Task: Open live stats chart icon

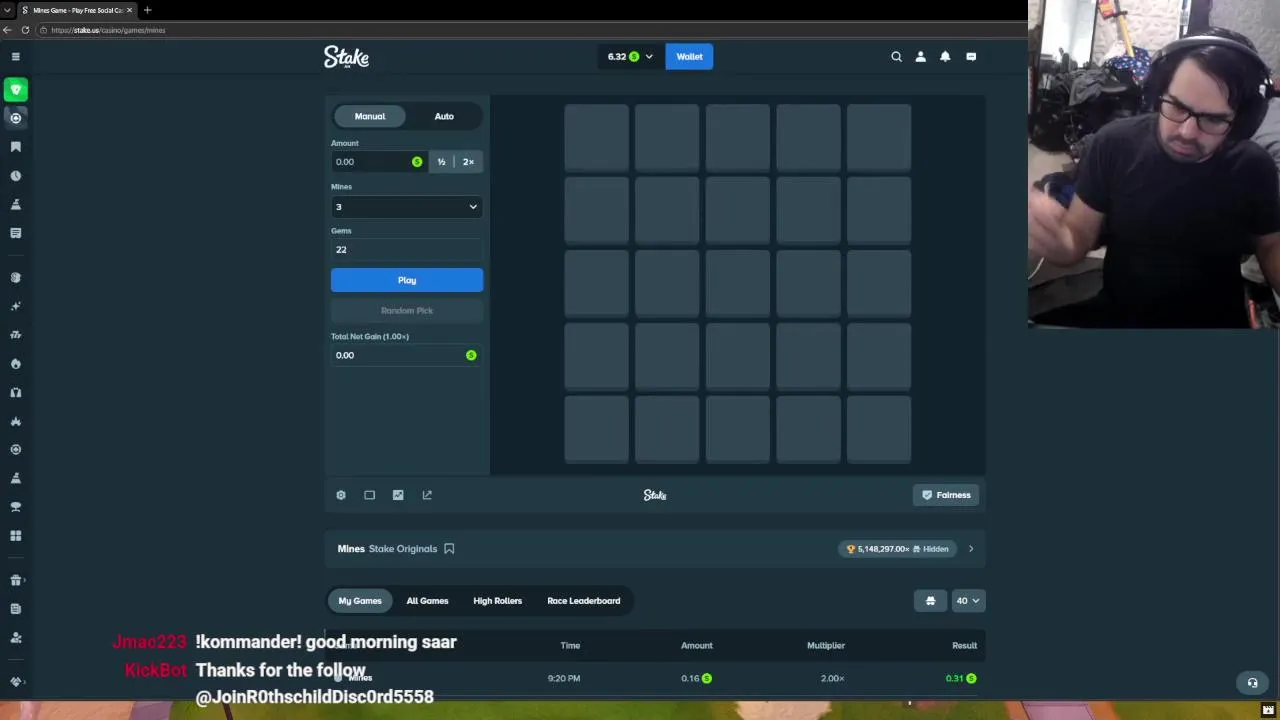Action: [398, 495]
